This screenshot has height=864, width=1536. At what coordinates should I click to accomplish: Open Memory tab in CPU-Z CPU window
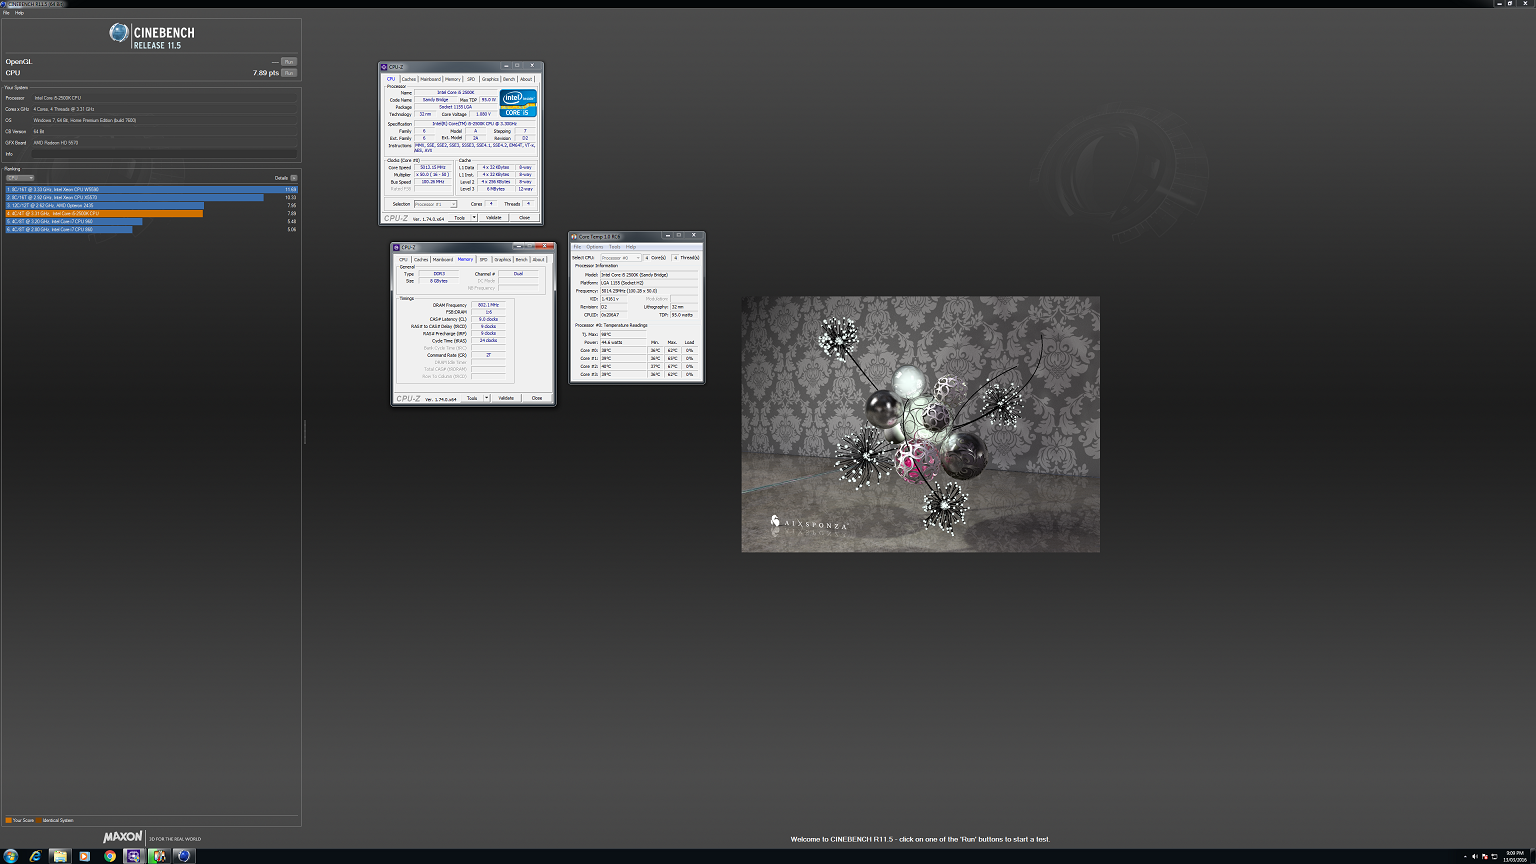point(453,79)
